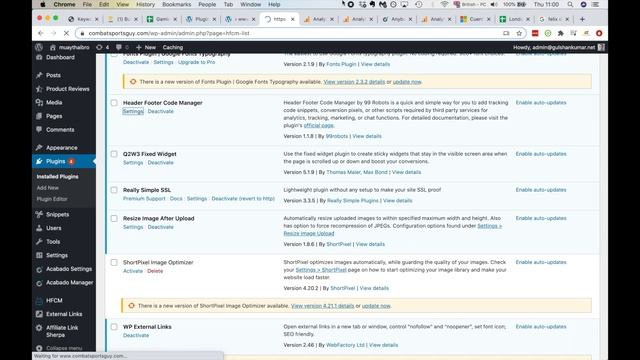
Task: Bookmark this page with the star icon
Action: (x=519, y=33)
